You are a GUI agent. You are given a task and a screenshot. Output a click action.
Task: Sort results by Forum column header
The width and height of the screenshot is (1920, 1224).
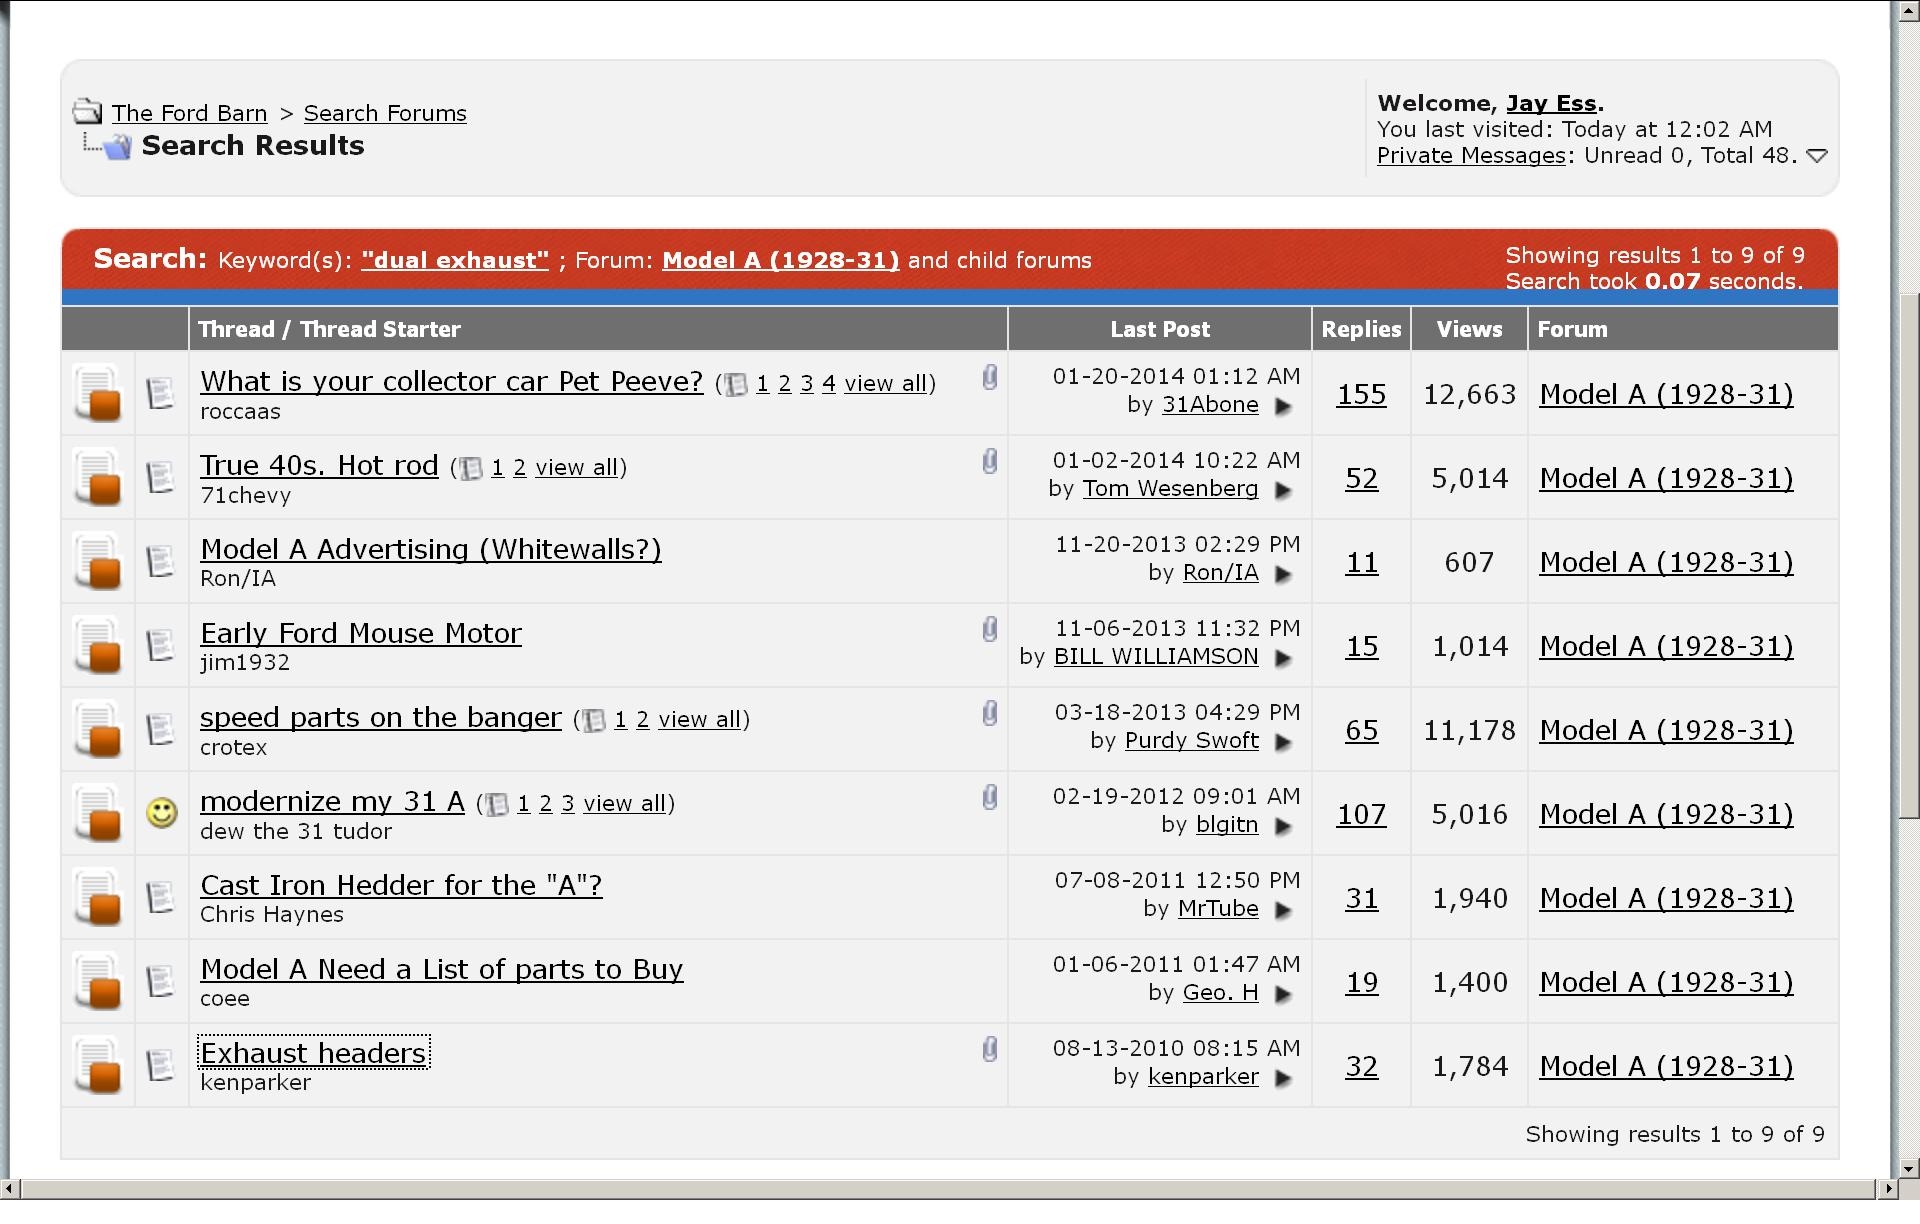pyautogui.click(x=1572, y=329)
